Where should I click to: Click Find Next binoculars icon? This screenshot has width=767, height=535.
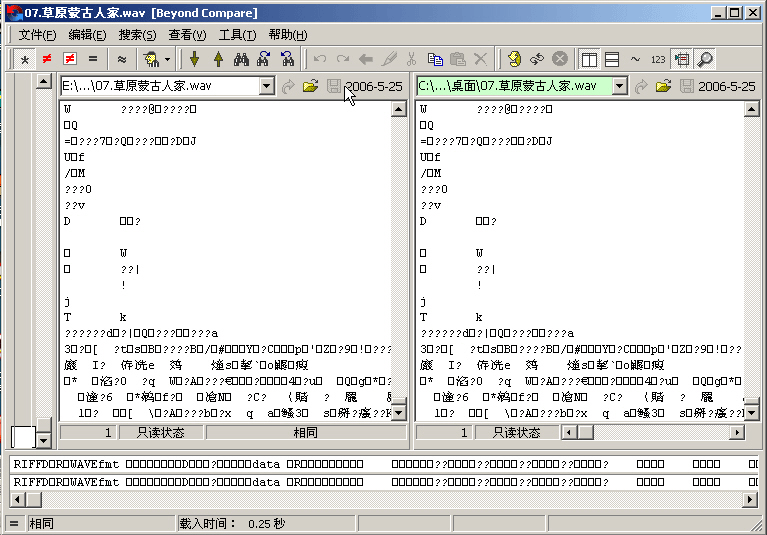click(x=264, y=59)
